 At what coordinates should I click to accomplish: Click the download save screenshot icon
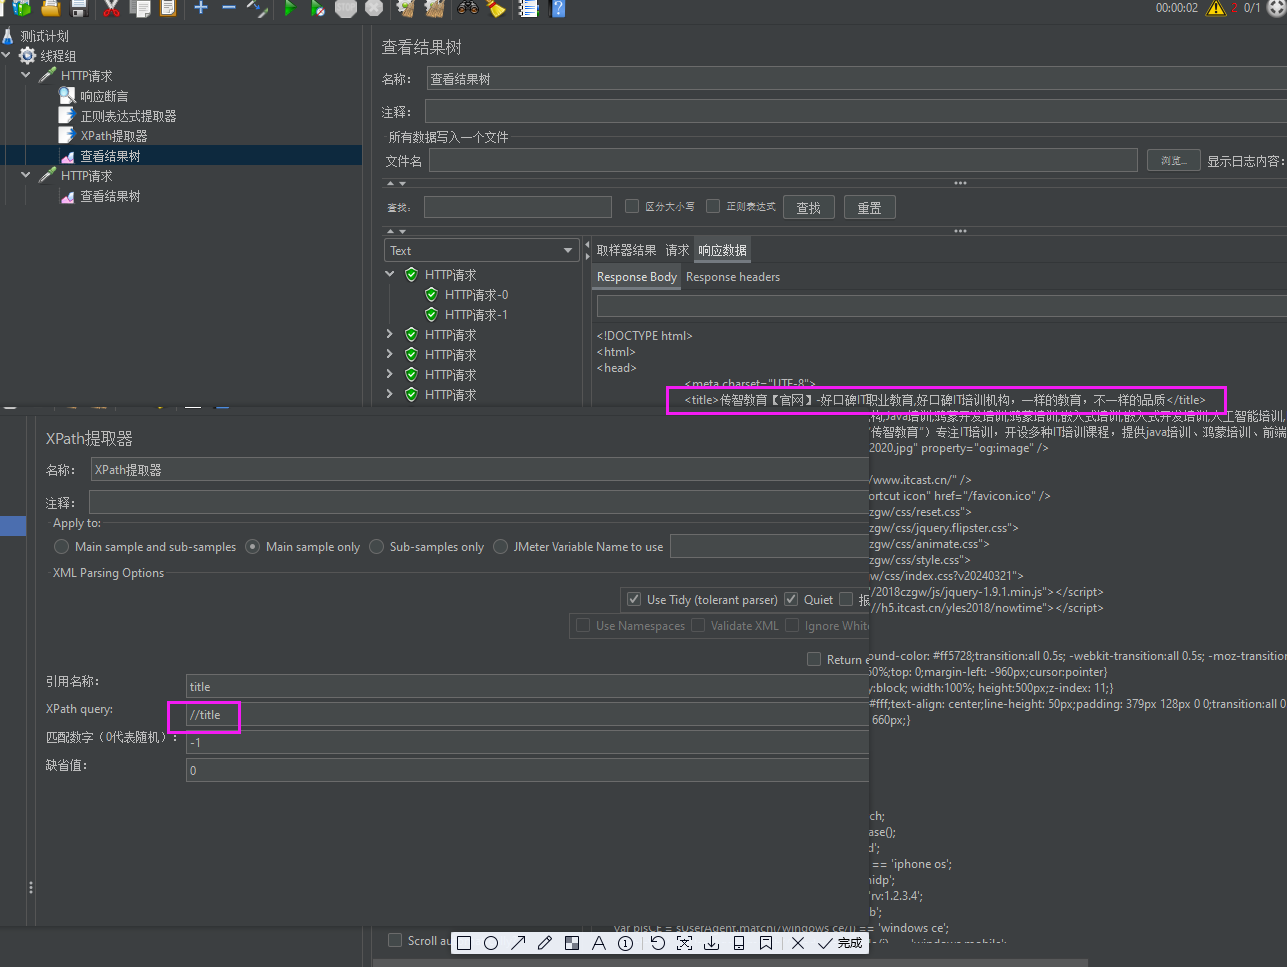(x=712, y=943)
